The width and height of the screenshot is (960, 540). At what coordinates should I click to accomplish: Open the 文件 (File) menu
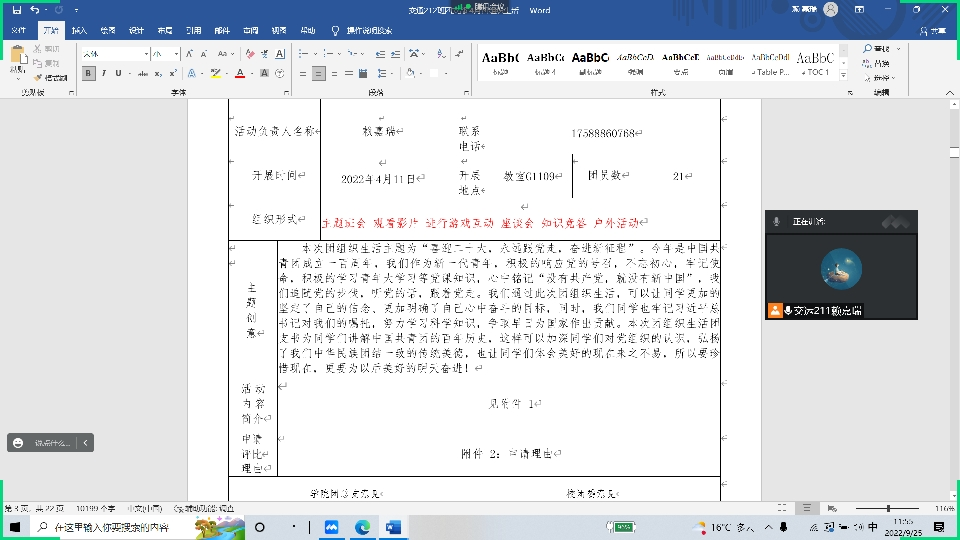[x=19, y=31]
